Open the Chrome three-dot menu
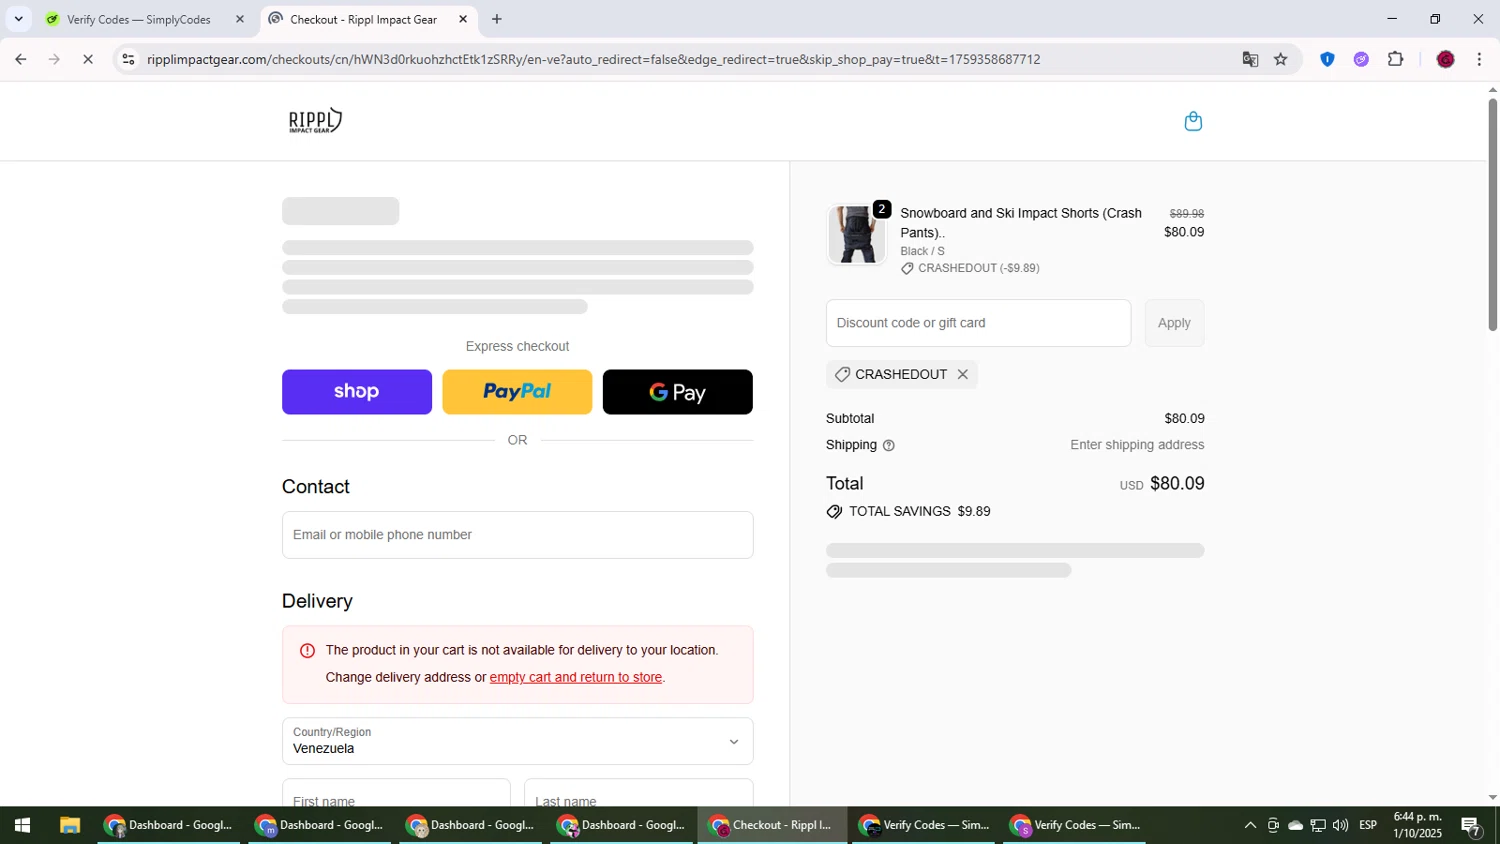Screen dimensions: 1500x844 pyautogui.click(x=1479, y=60)
